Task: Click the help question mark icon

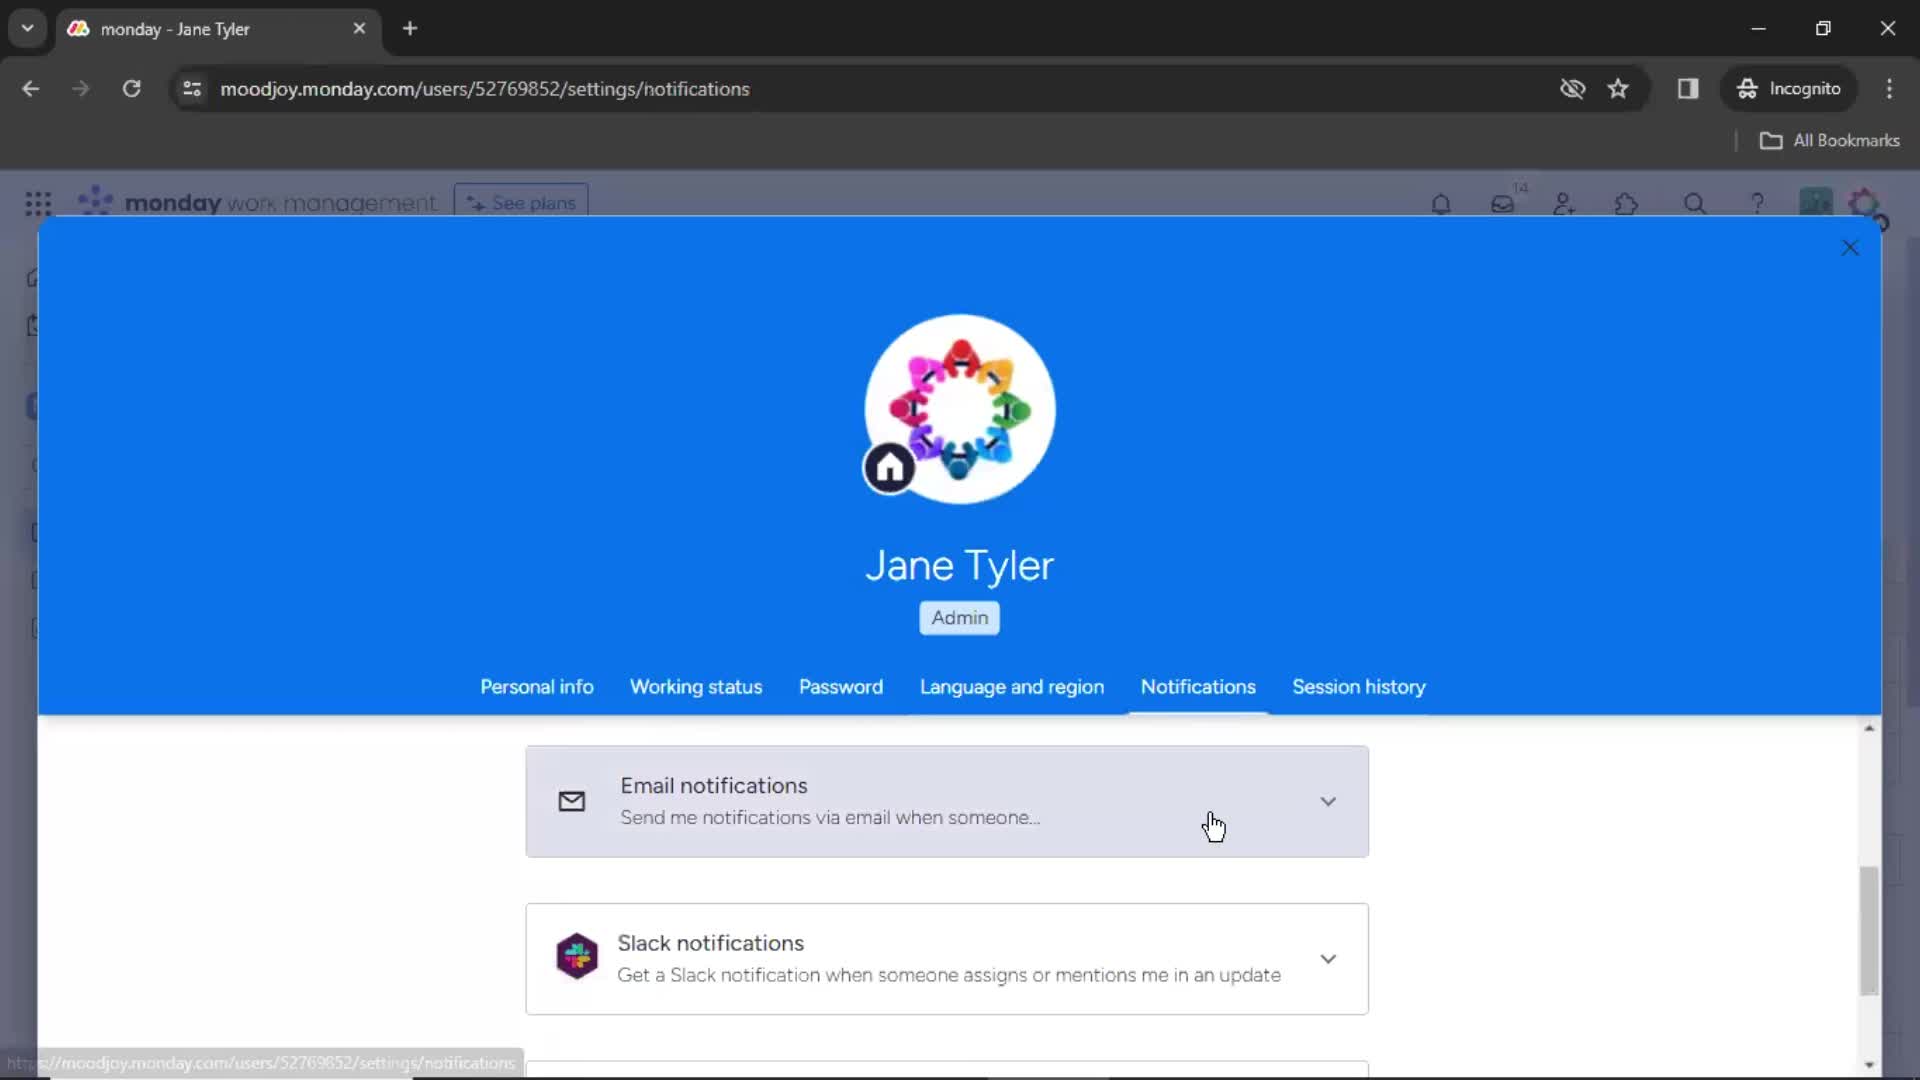Action: pos(1758,204)
